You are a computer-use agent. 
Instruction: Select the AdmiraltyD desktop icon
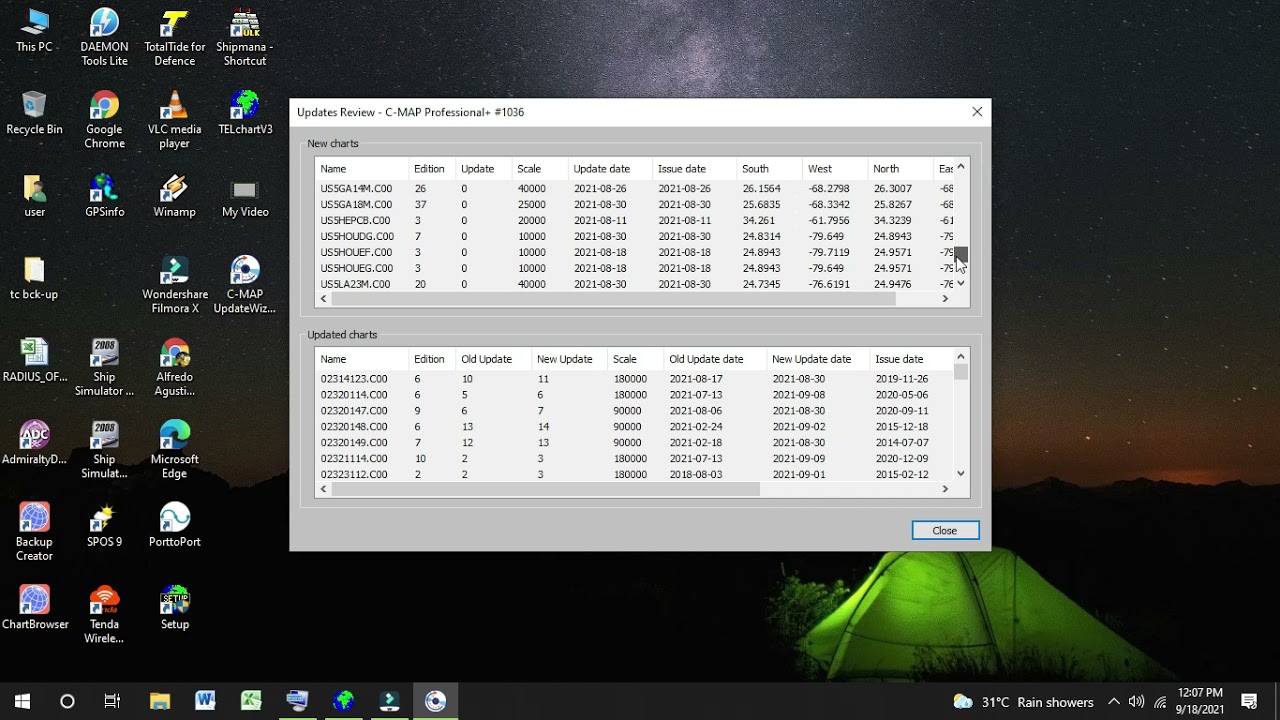(34, 444)
